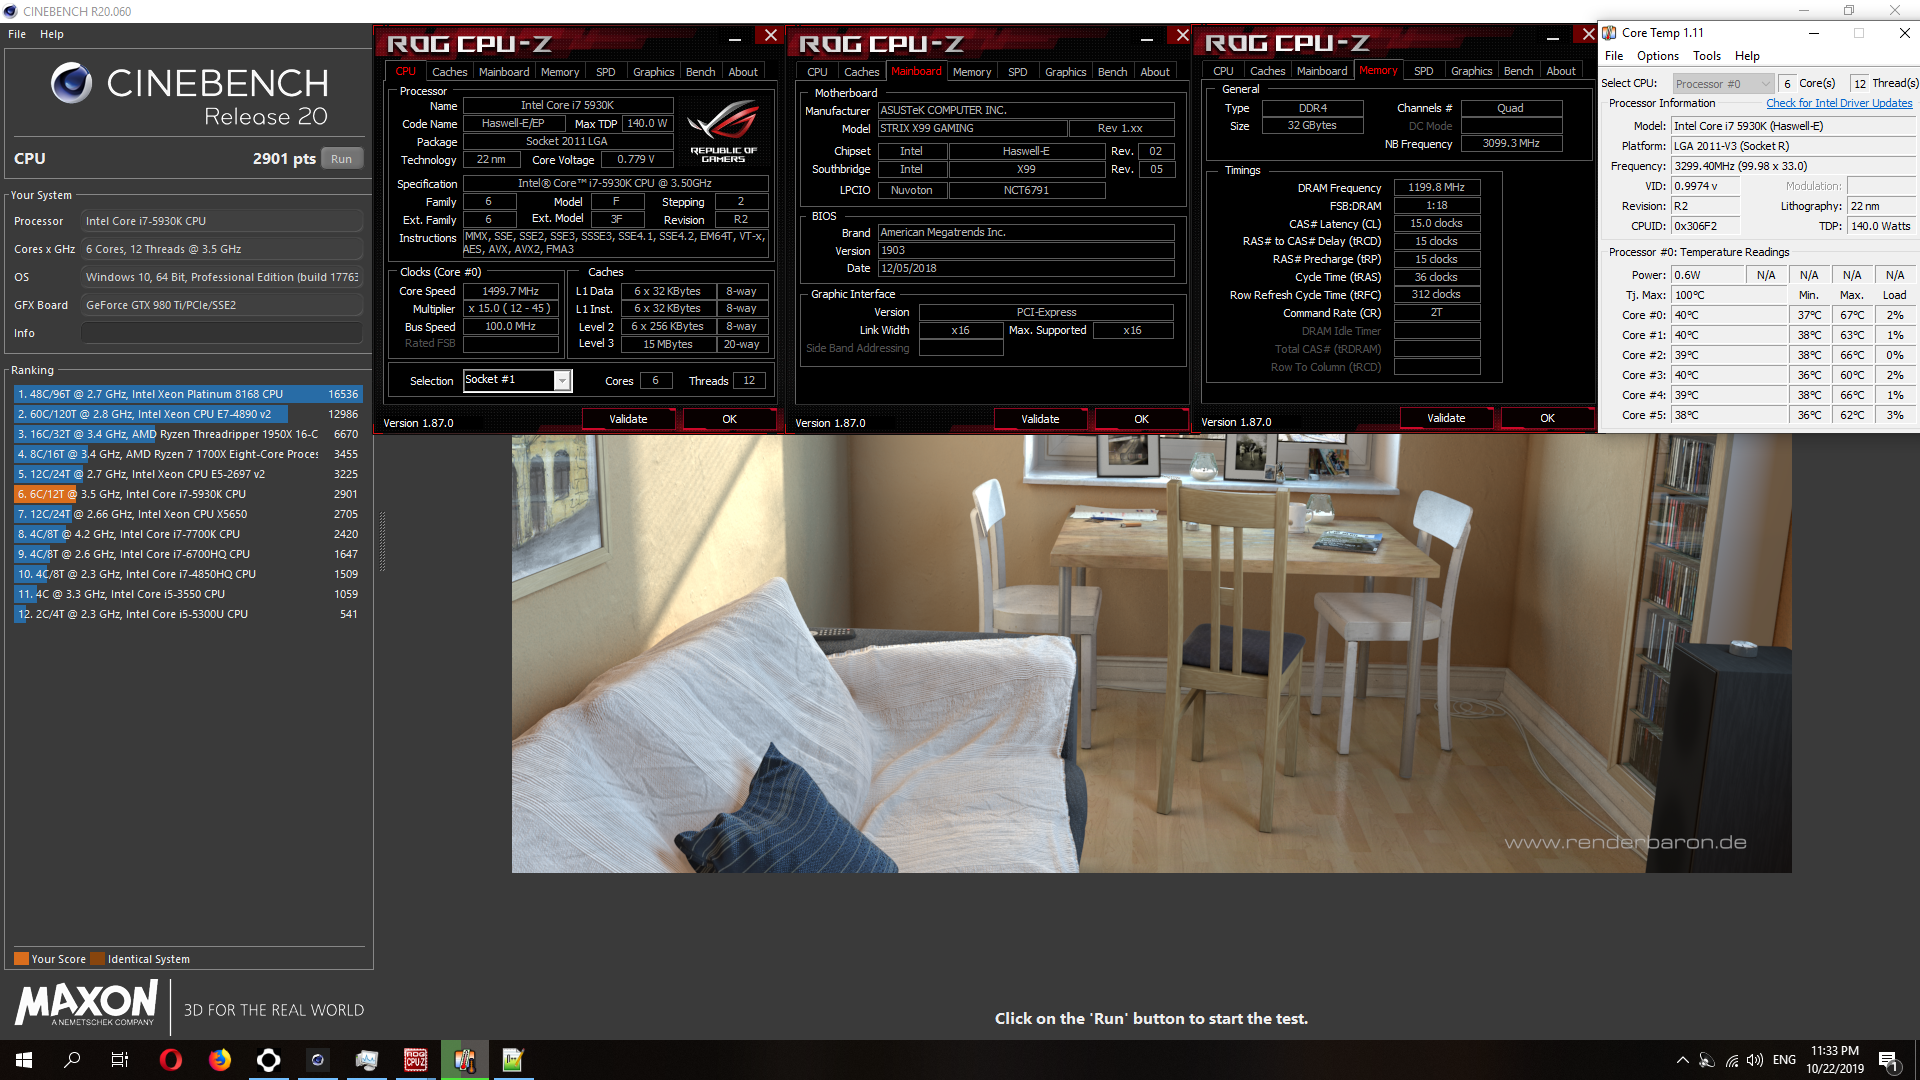Open the taskbar clock and date

pyautogui.click(x=1835, y=1060)
